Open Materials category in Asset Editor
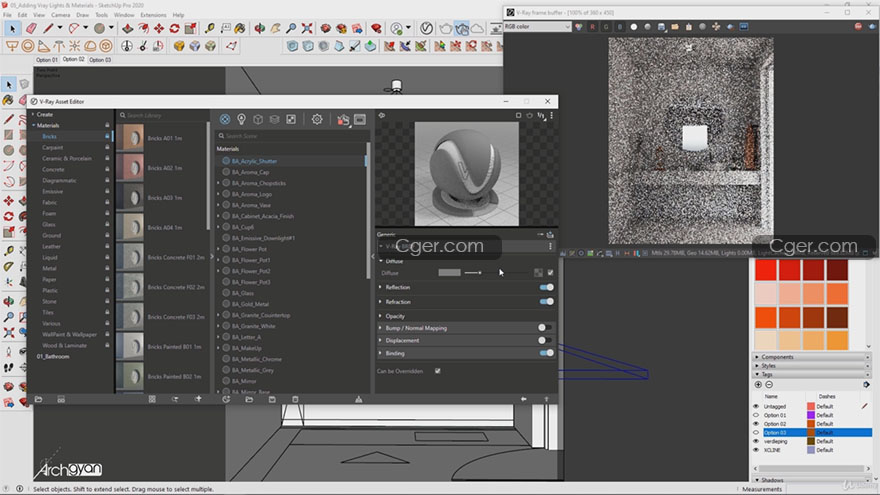 [x=225, y=119]
